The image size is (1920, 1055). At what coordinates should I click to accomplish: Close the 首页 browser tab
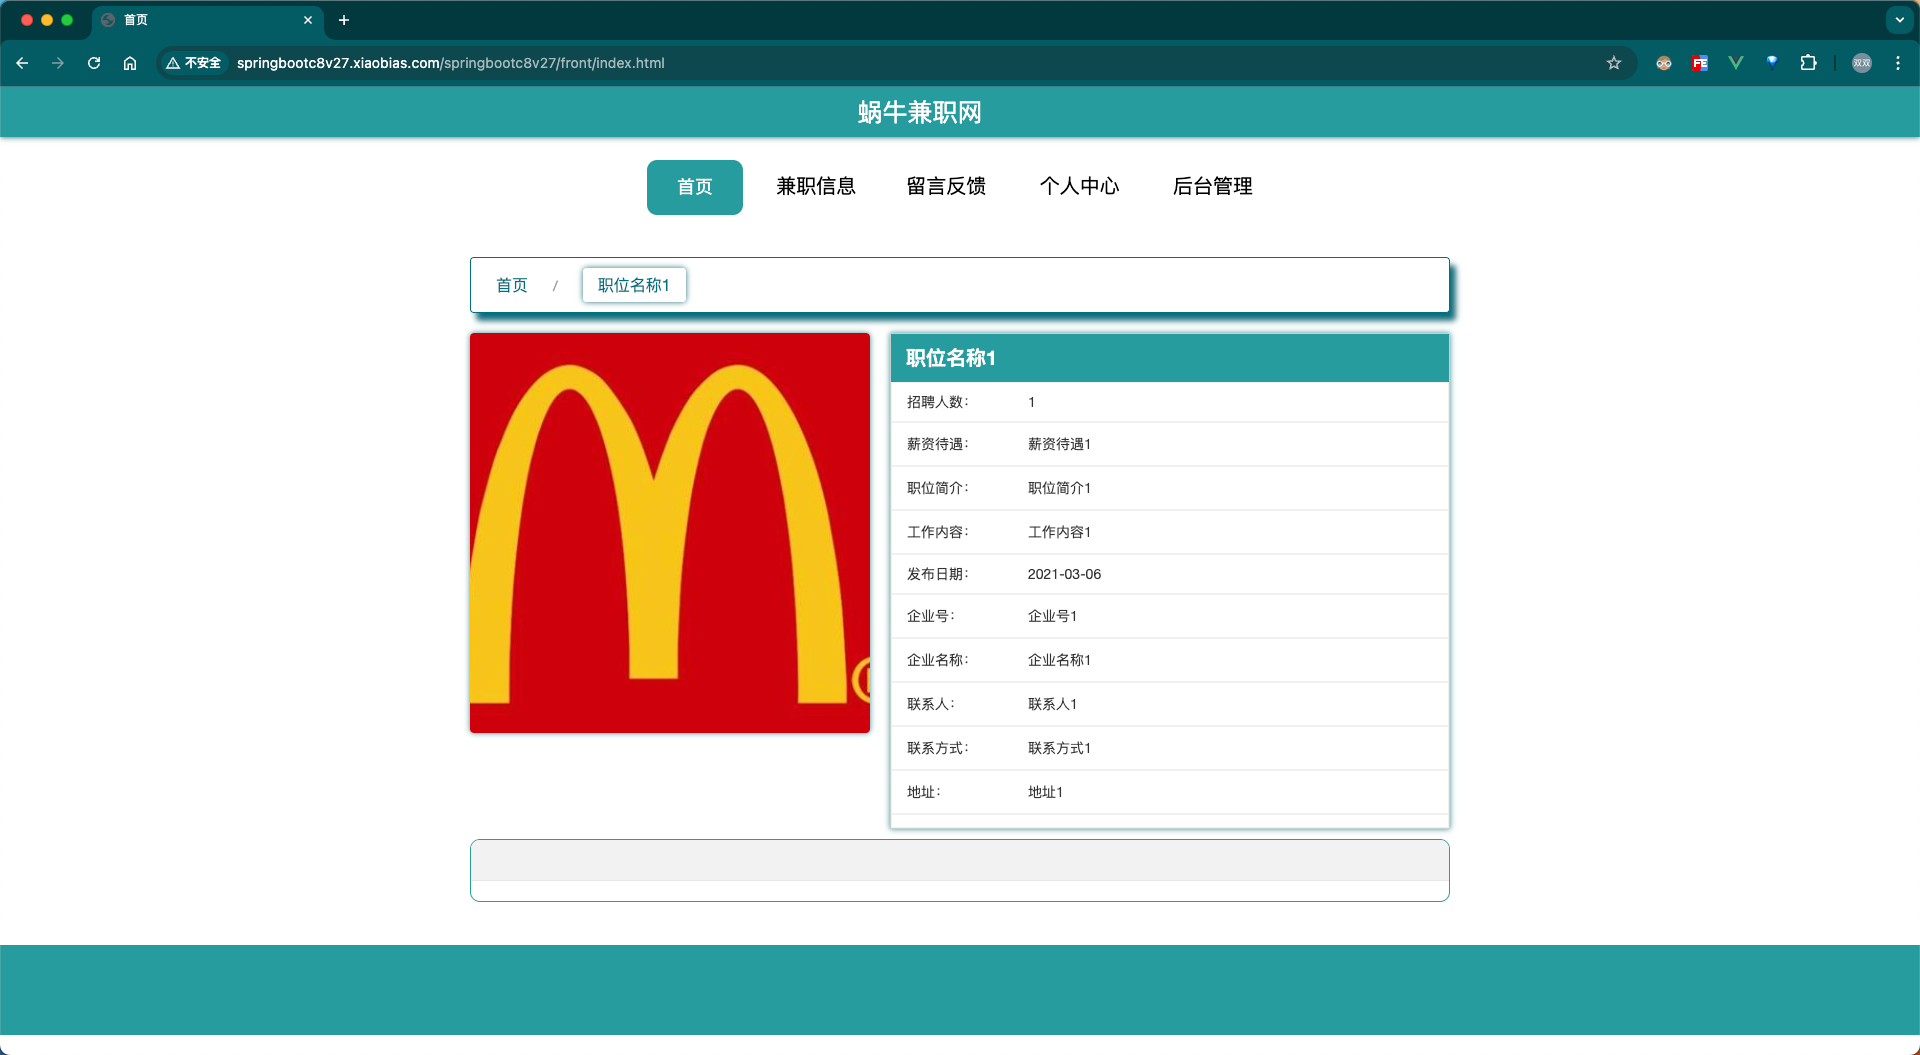point(308,20)
